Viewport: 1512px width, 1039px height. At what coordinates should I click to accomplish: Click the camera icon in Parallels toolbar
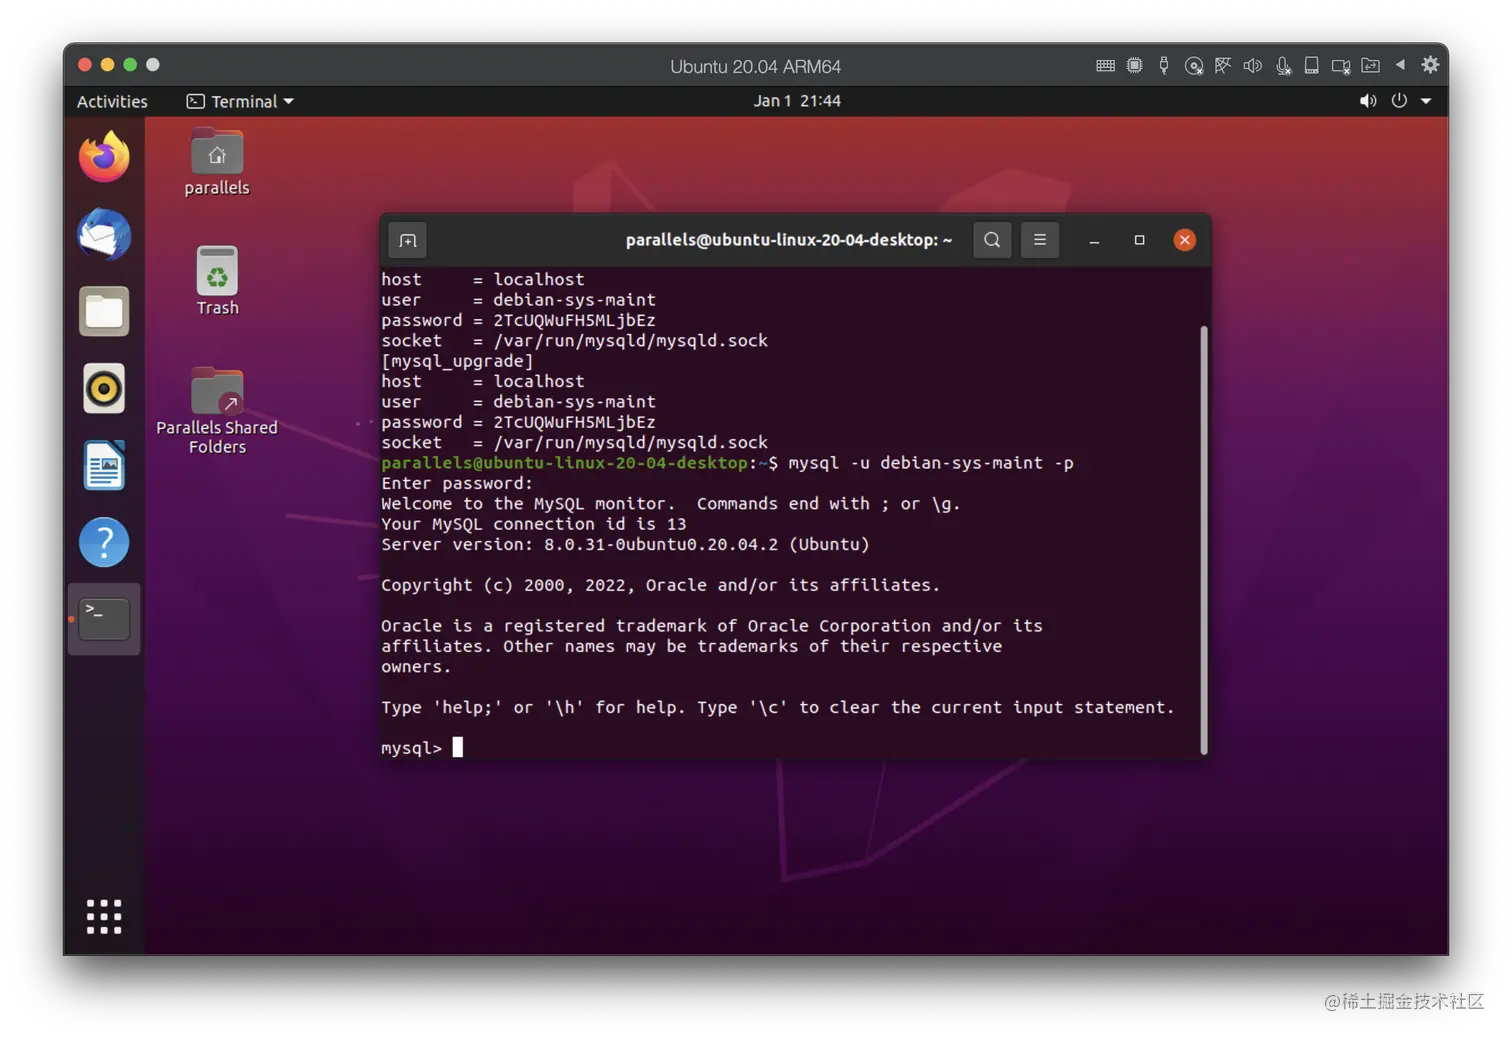1341,66
